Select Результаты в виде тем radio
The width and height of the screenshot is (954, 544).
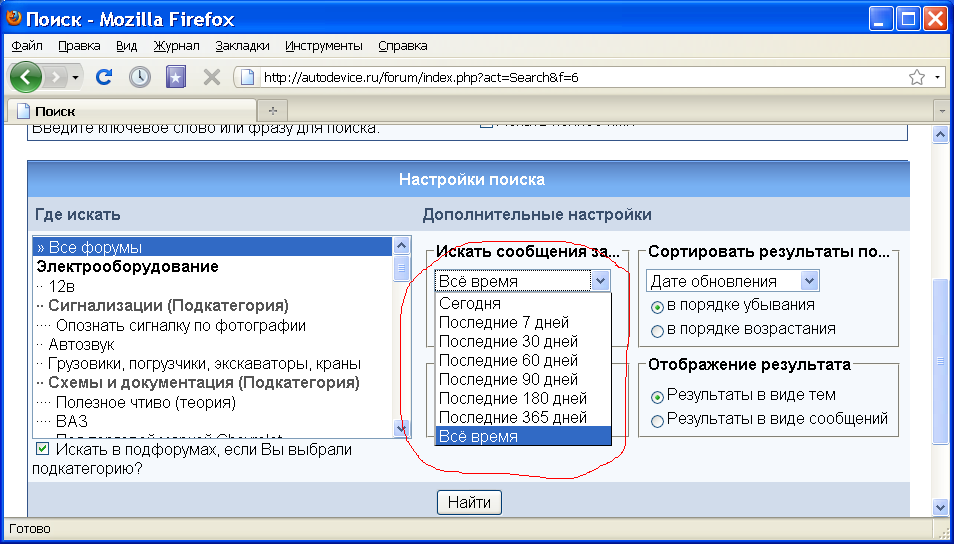click(x=657, y=397)
